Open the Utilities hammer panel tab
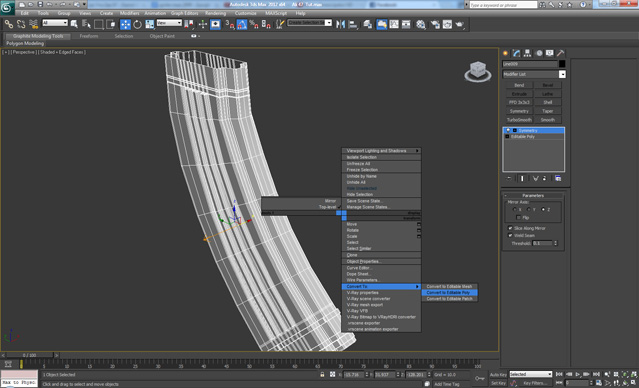Viewport: 639px width, 388px height. pos(561,53)
